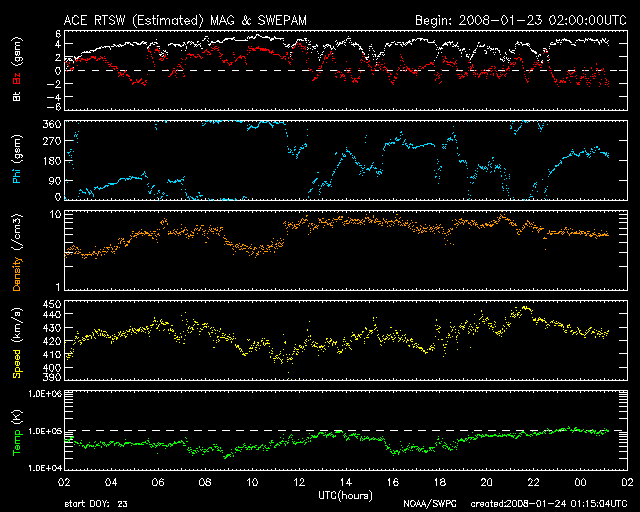
Task: Click the "6" tick label on Bt Bz axis
Action: coord(58,33)
